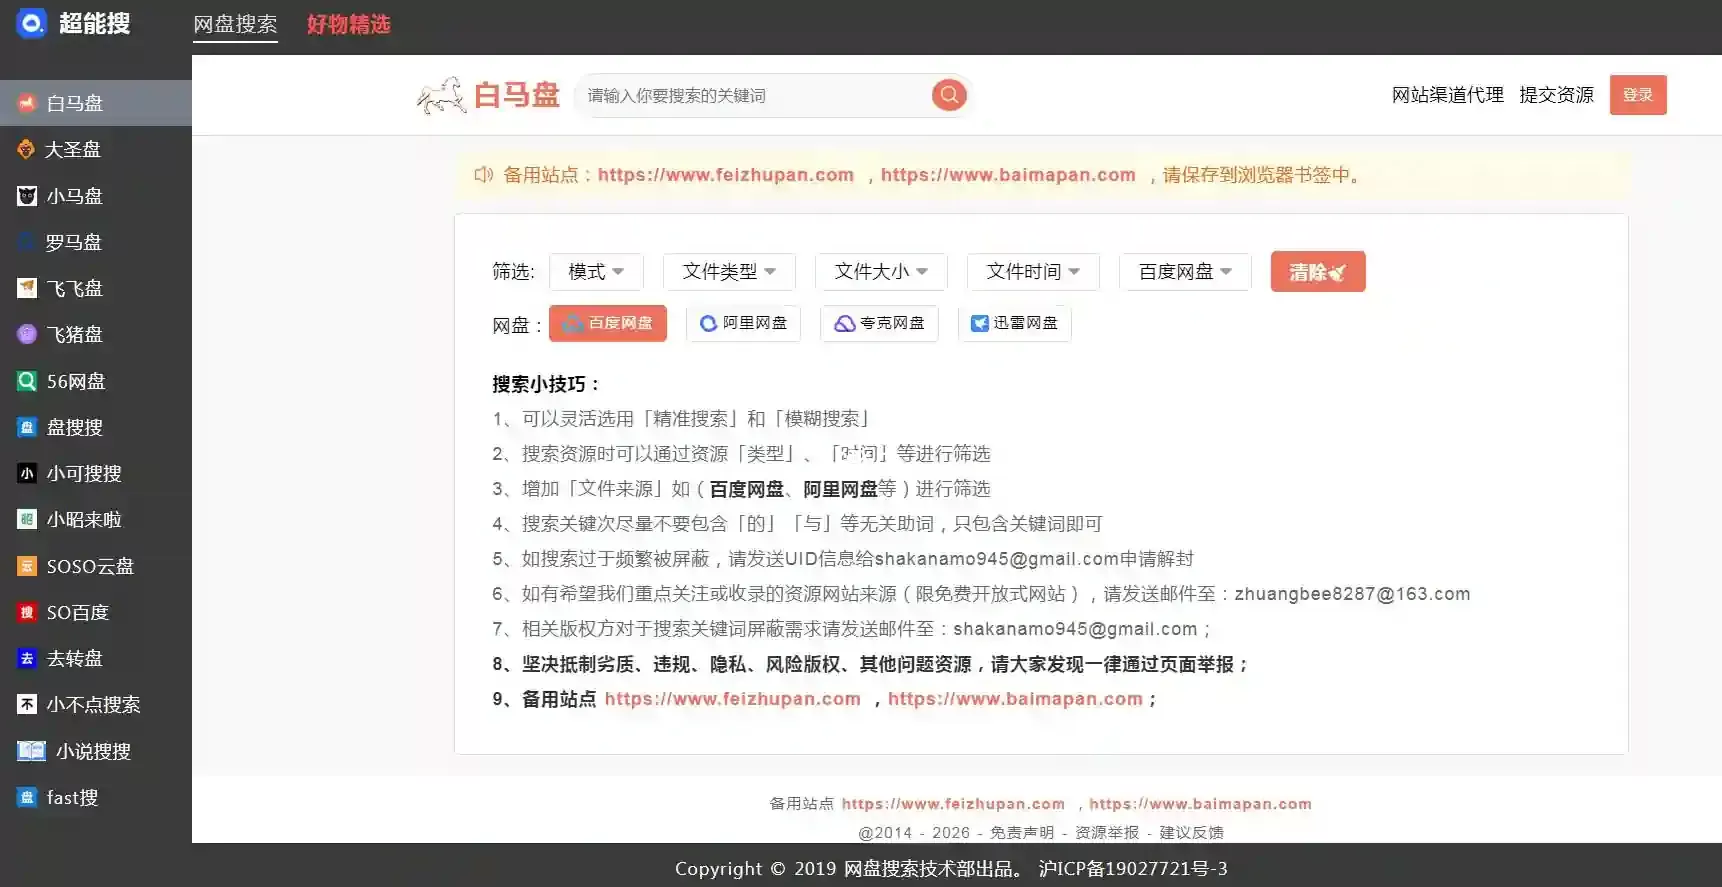Toggle the 阿里网盘 source filter
The width and height of the screenshot is (1722, 887).
[x=743, y=323]
